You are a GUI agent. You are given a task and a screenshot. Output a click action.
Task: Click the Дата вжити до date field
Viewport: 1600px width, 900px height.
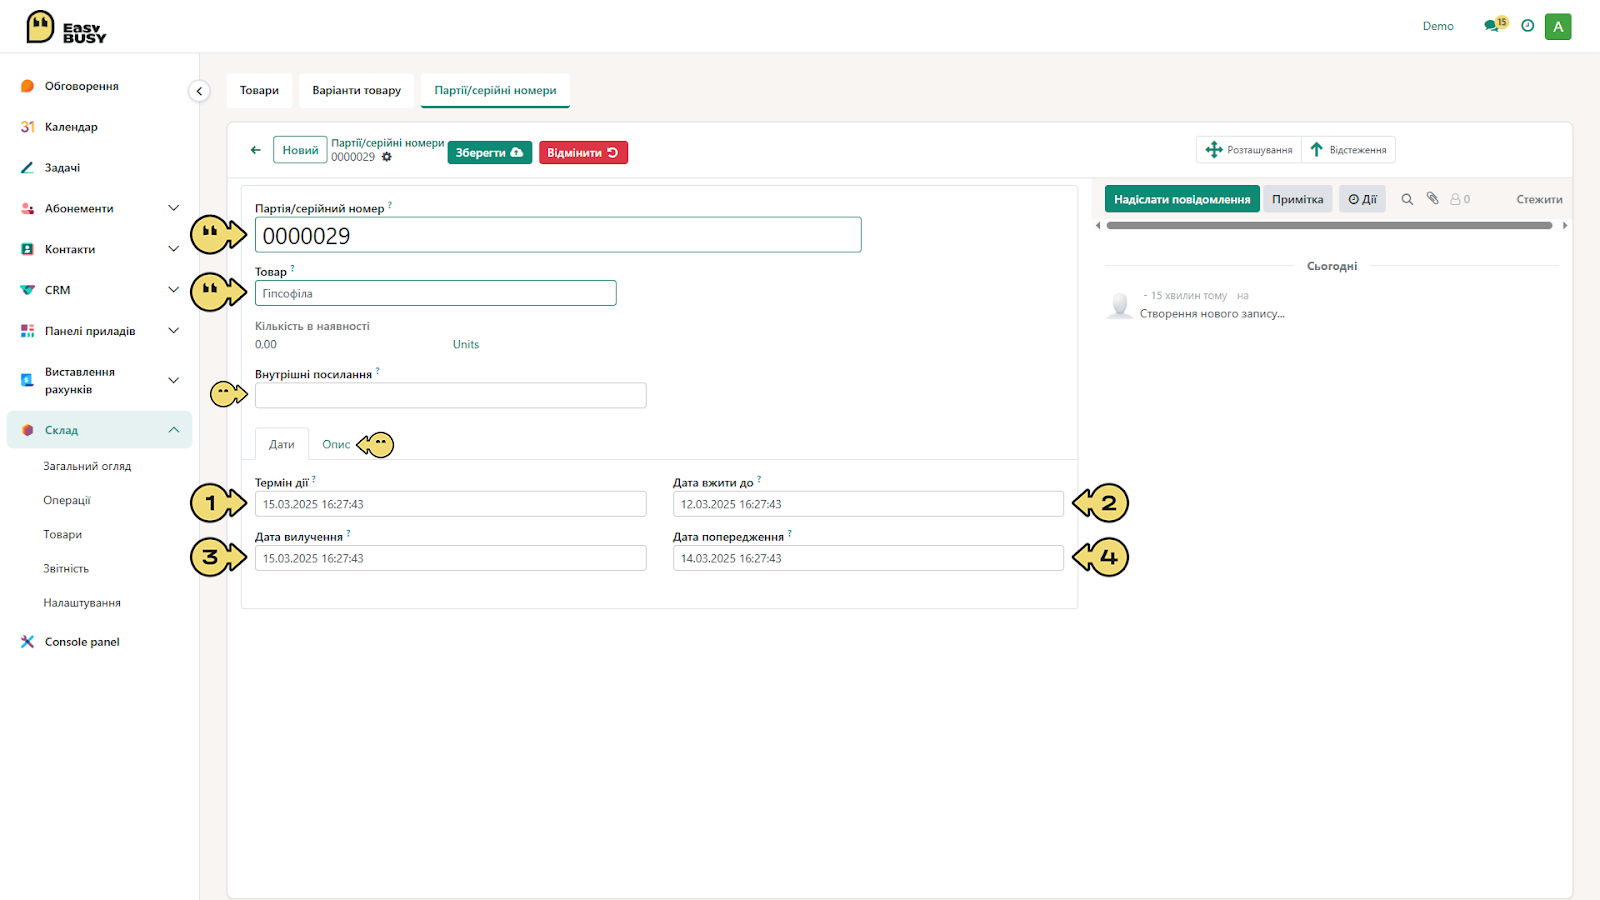[x=868, y=504]
